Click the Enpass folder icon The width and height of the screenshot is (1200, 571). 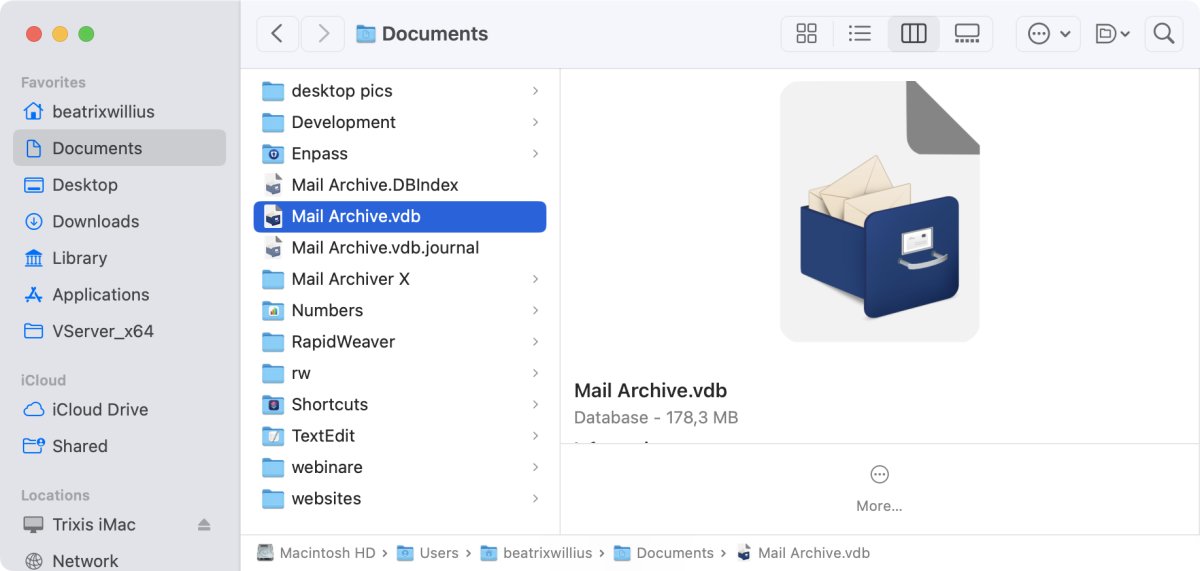273,154
